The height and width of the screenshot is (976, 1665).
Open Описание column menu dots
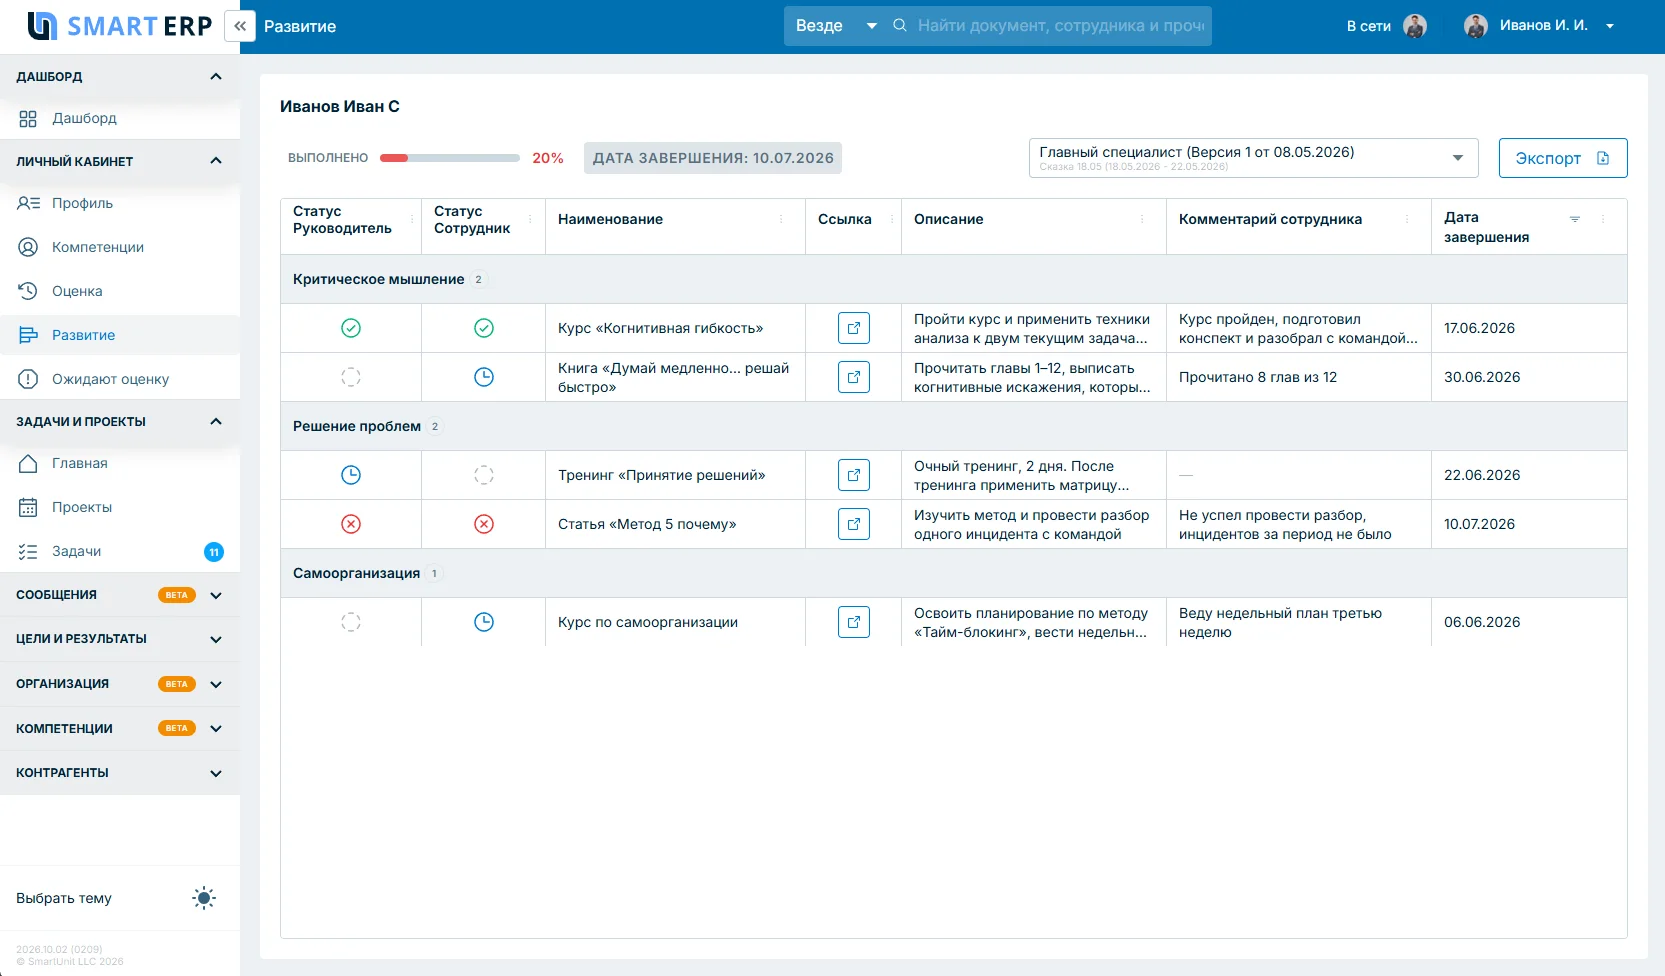(1142, 219)
